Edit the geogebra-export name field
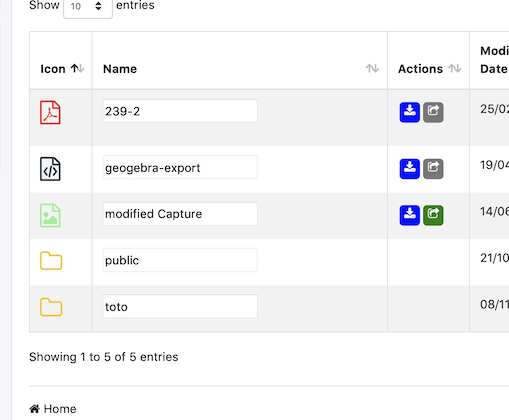Viewport: 509px width, 420px height. click(x=180, y=167)
